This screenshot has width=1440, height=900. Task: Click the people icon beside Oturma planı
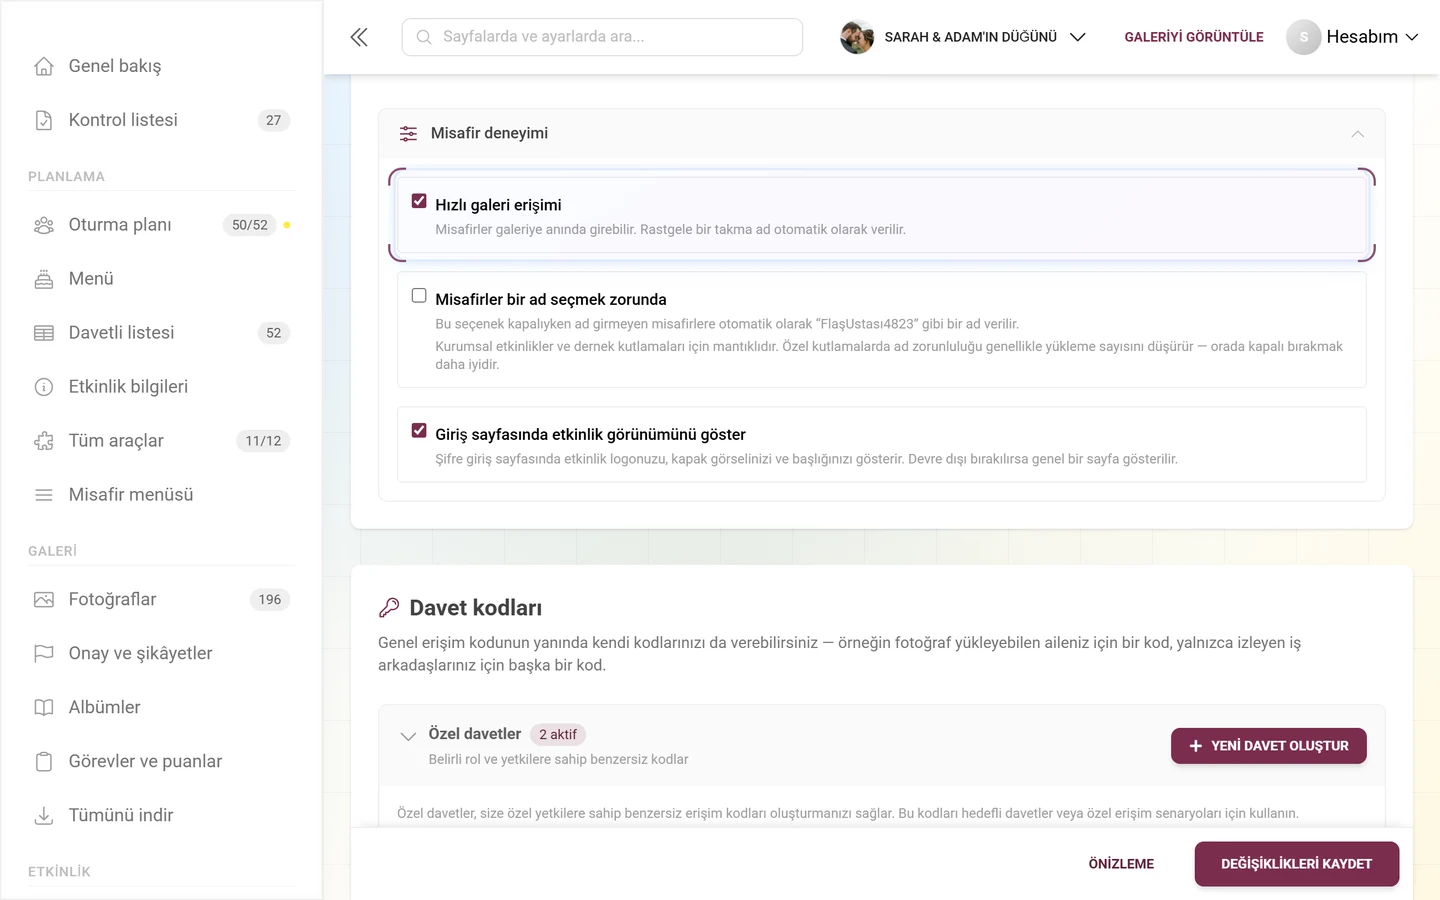pos(44,225)
